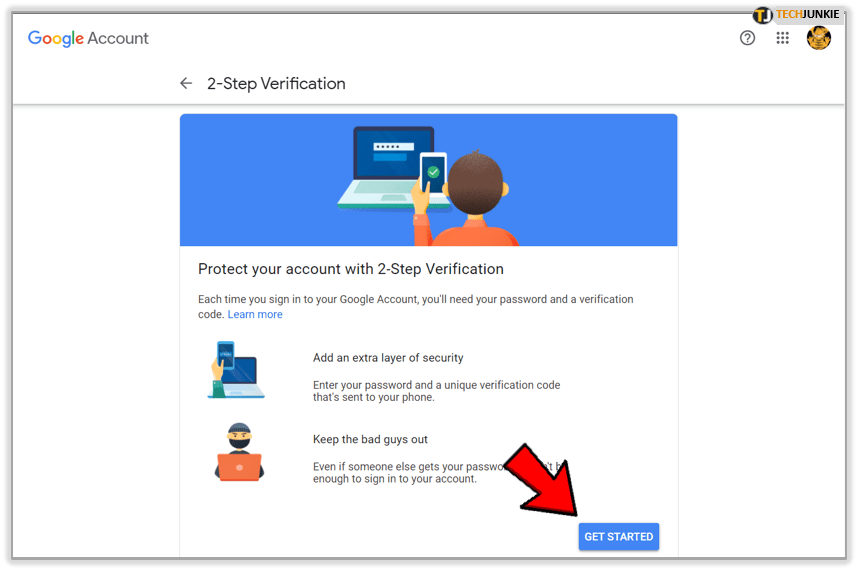Click the Google Account logo
Viewport: 858px width, 571px height.
tap(88, 38)
